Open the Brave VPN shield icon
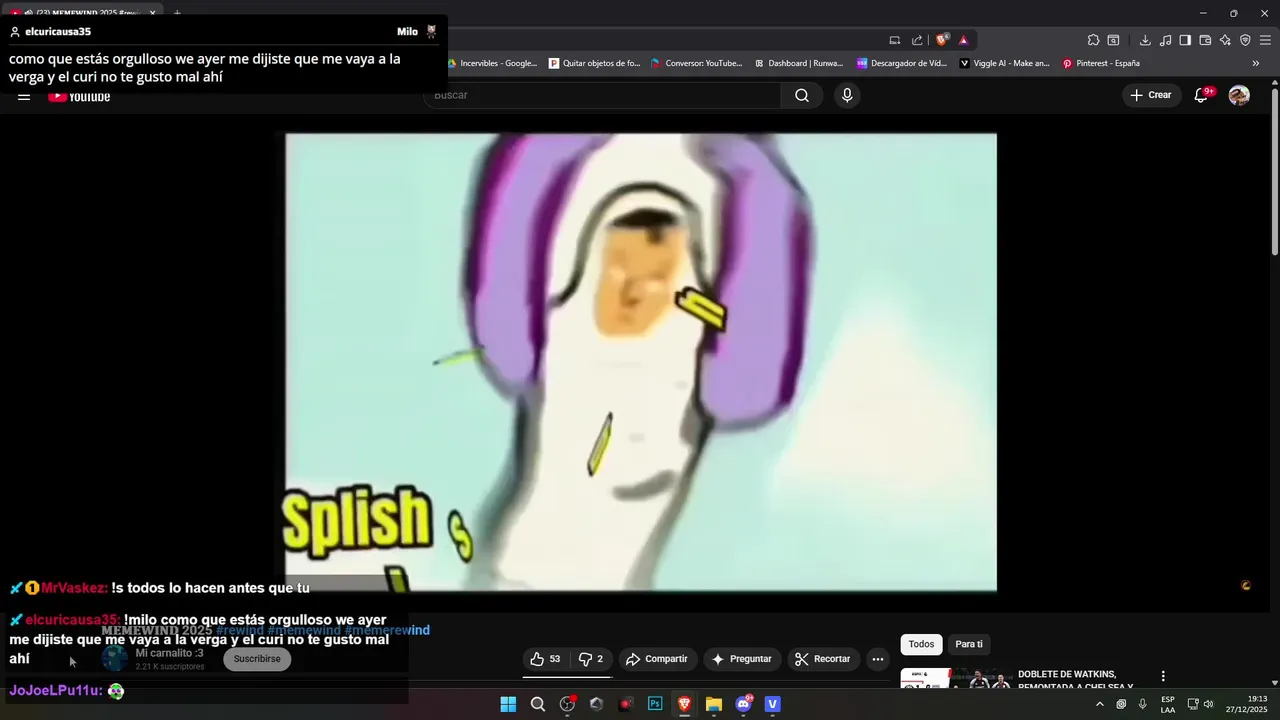This screenshot has width=1280, height=720. tap(1245, 40)
